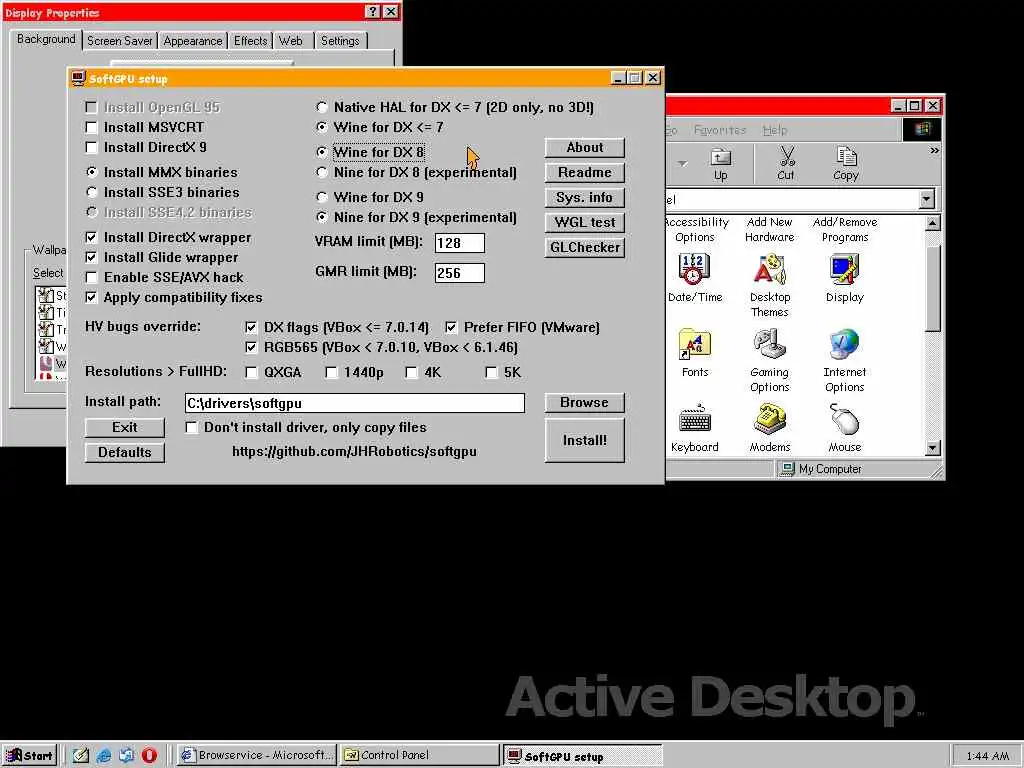Image resolution: width=1024 pixels, height=768 pixels.
Task: Expand the toolbar overflow chevron
Action: coord(935,151)
